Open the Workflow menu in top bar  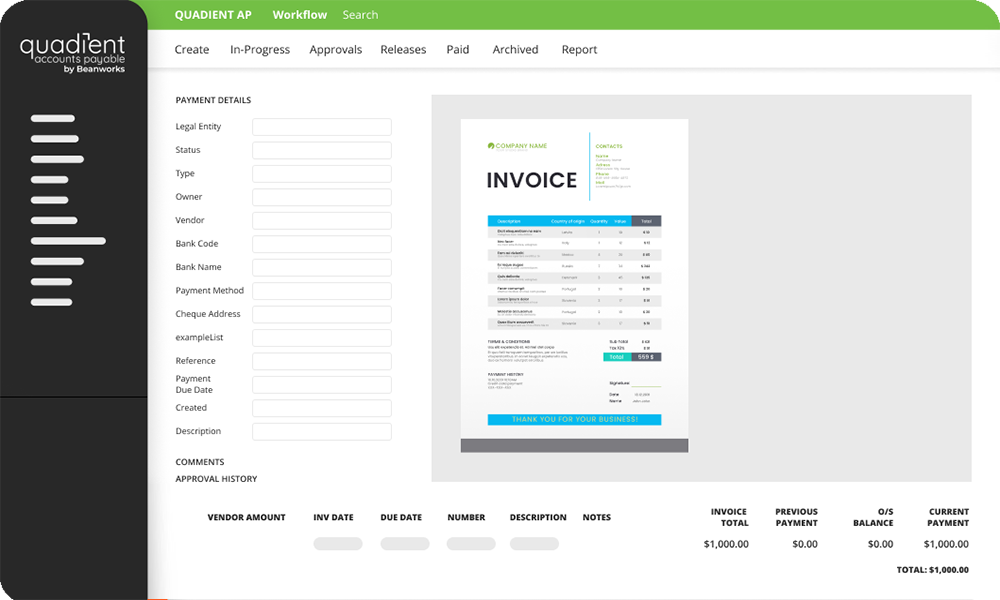tap(299, 15)
